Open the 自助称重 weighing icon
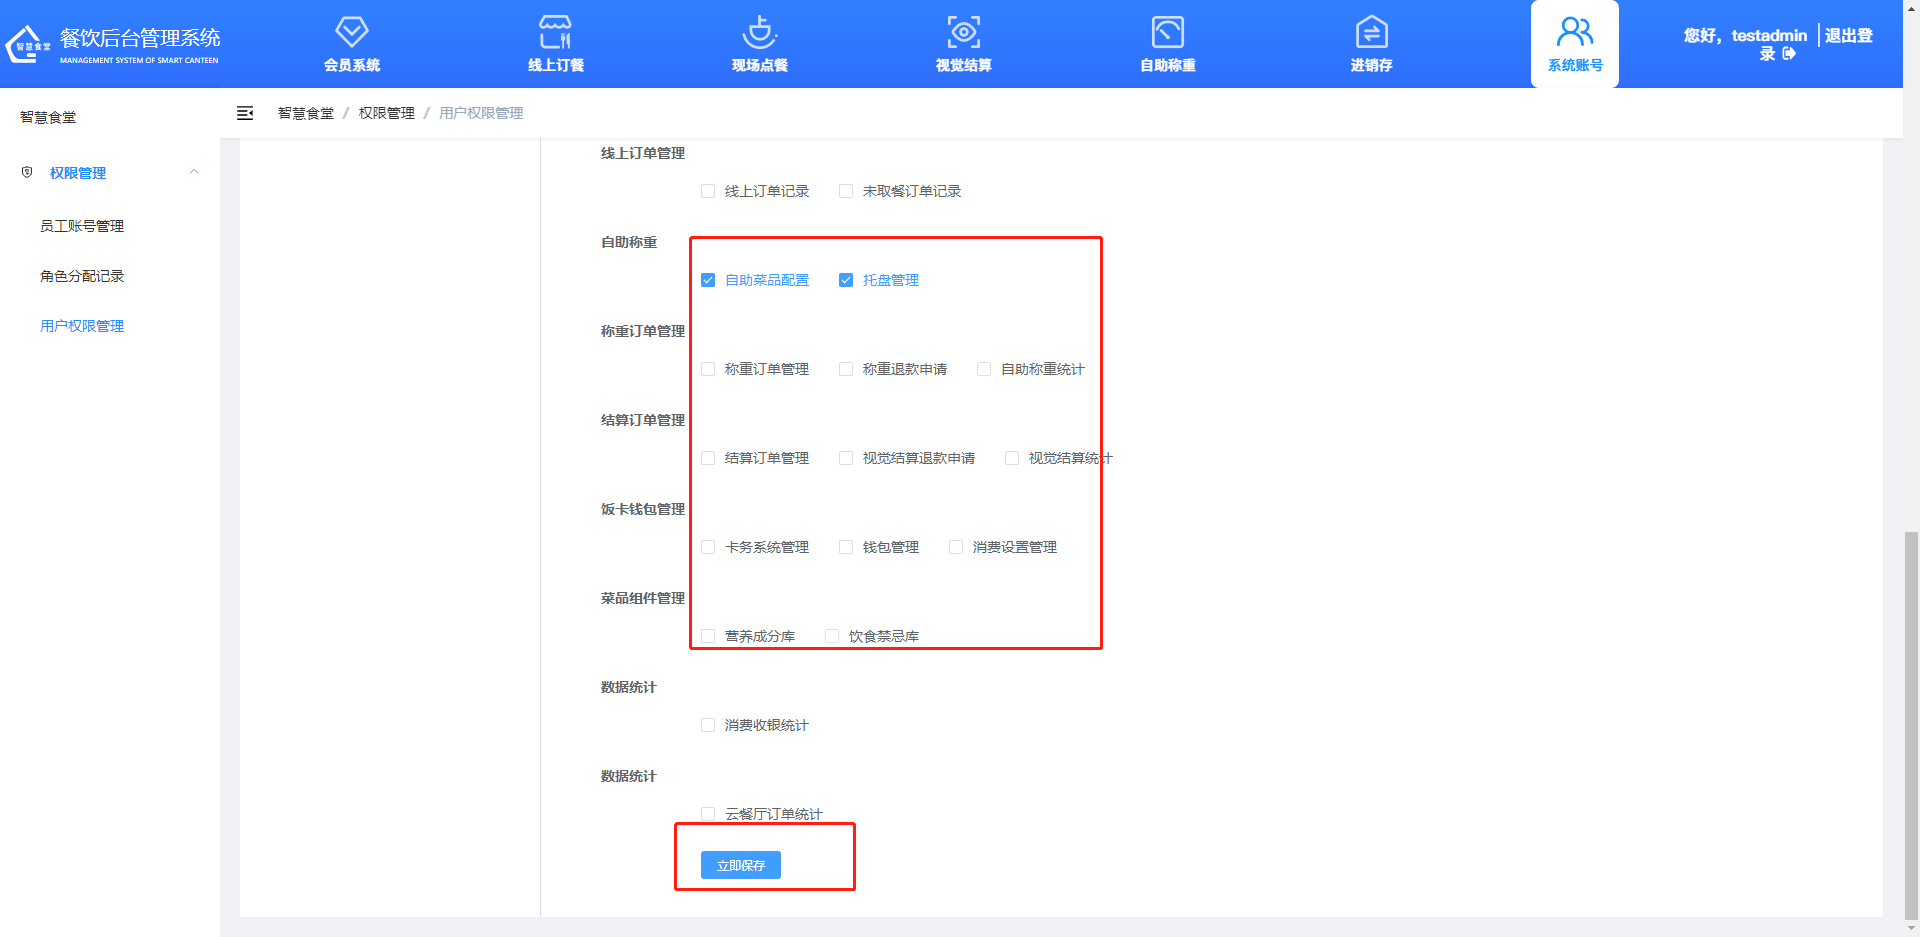The width and height of the screenshot is (1920, 937). [1166, 44]
